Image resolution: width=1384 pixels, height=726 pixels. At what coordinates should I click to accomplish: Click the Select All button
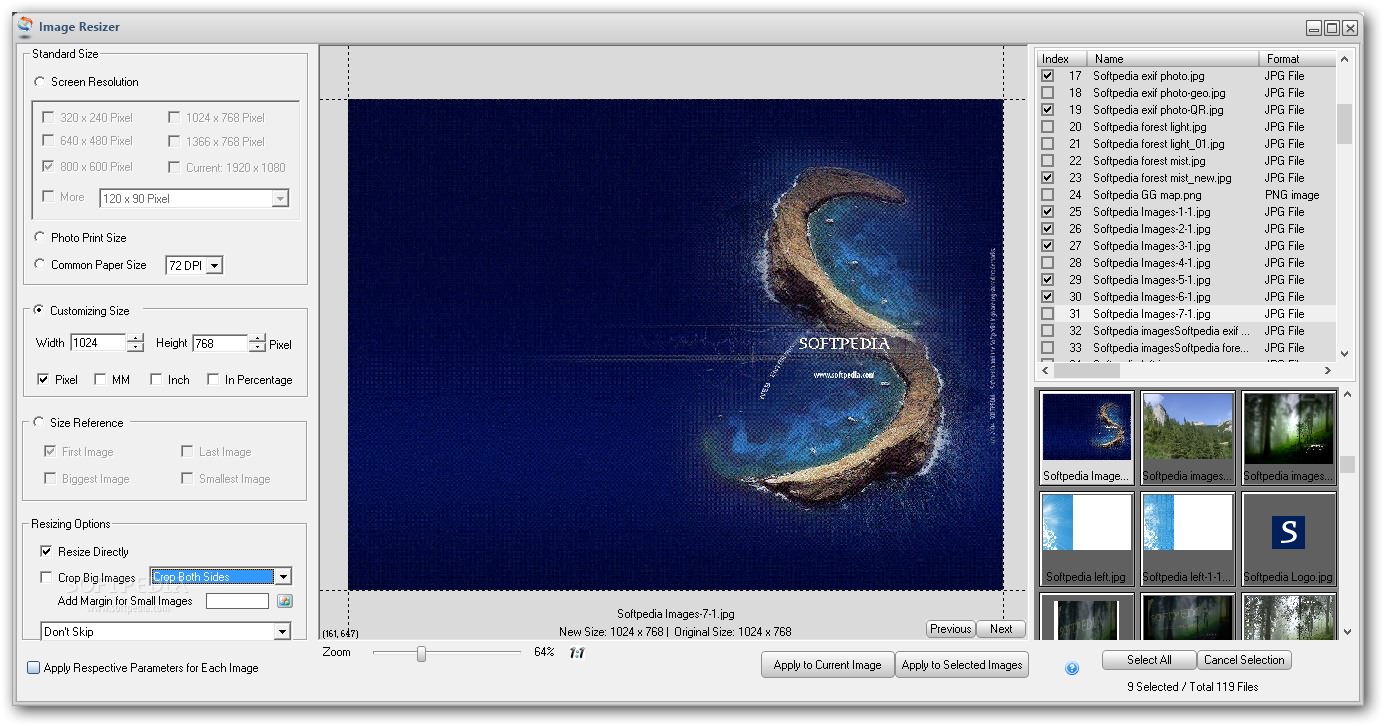point(1149,660)
